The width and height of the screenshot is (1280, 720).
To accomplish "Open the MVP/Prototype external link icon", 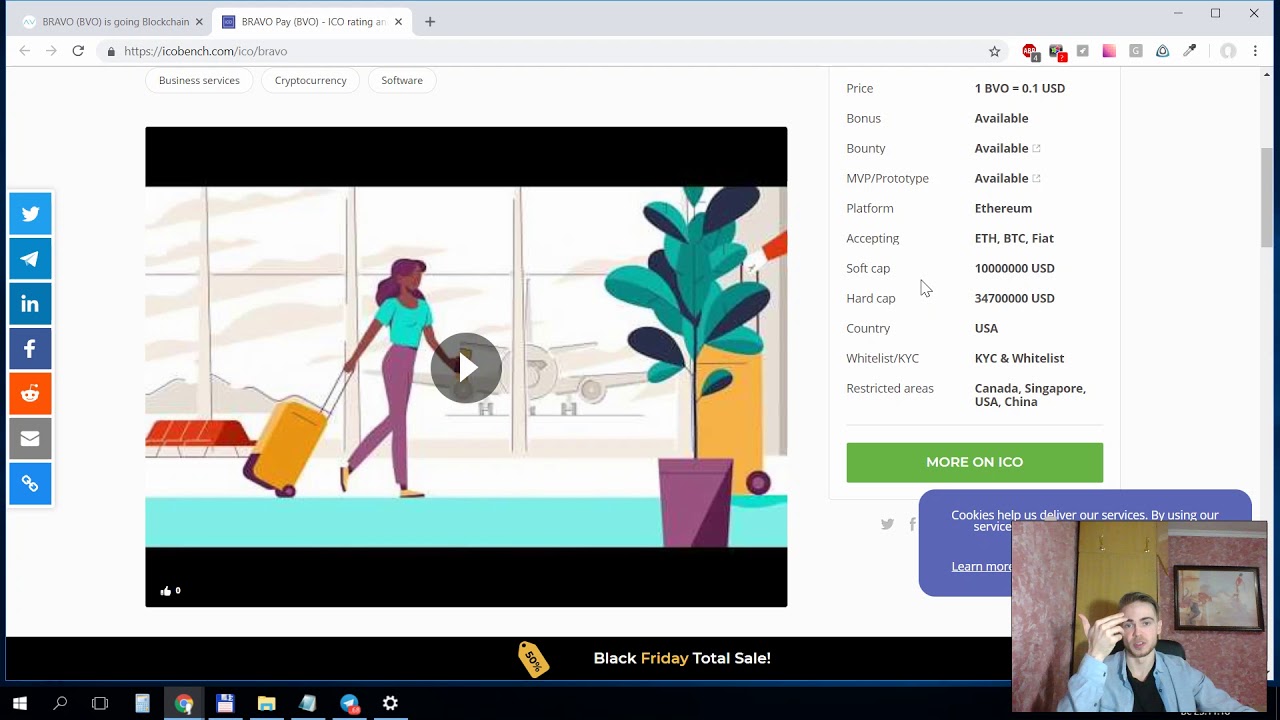I will [1036, 178].
